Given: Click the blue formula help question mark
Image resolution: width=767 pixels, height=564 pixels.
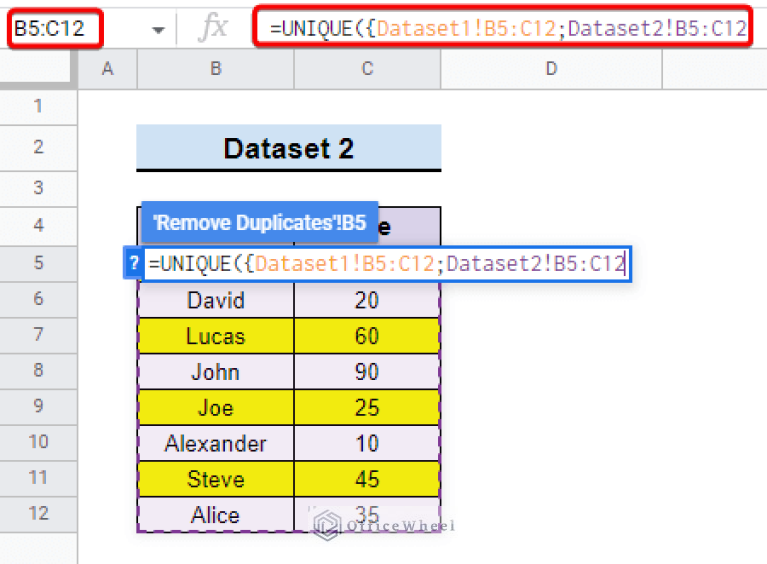Looking at the screenshot, I should 133,264.
